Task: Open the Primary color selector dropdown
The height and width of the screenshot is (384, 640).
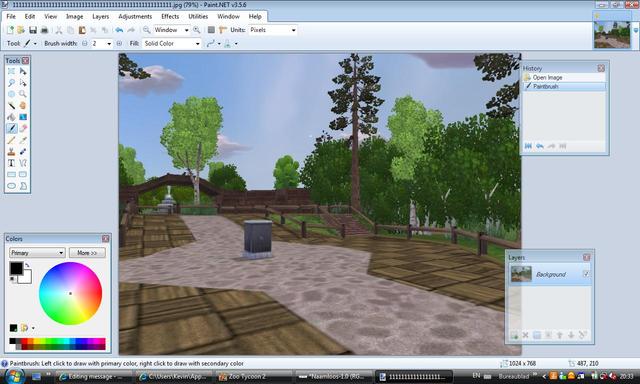Action: pos(37,253)
